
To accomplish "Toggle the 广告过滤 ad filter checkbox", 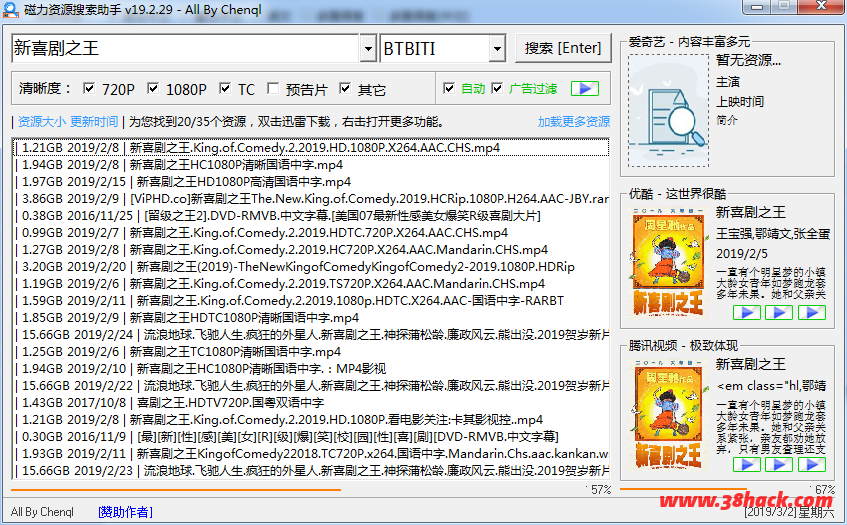I will click(x=498, y=88).
